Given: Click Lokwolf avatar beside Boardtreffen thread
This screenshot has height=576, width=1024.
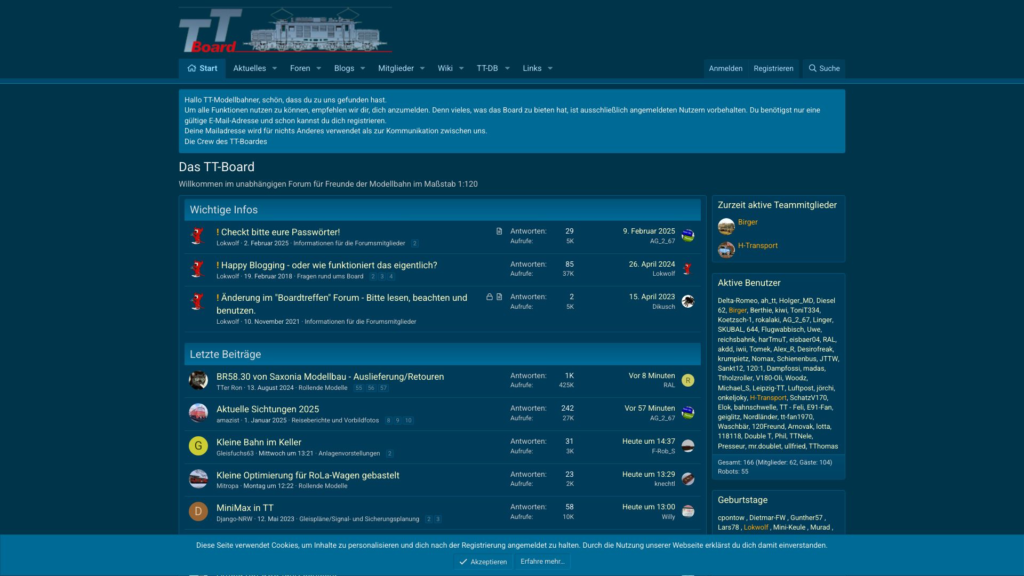Looking at the screenshot, I should click(198, 301).
